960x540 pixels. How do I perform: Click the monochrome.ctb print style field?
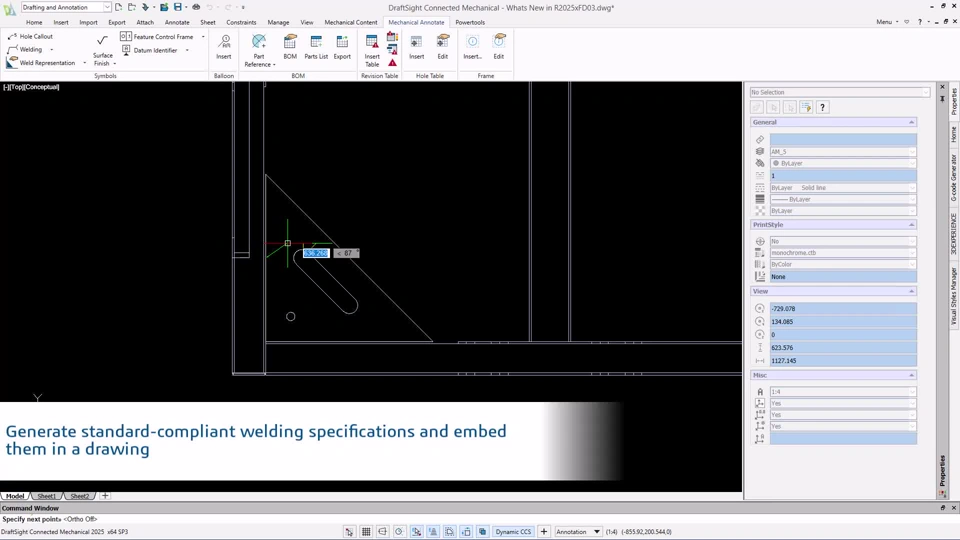(x=843, y=253)
